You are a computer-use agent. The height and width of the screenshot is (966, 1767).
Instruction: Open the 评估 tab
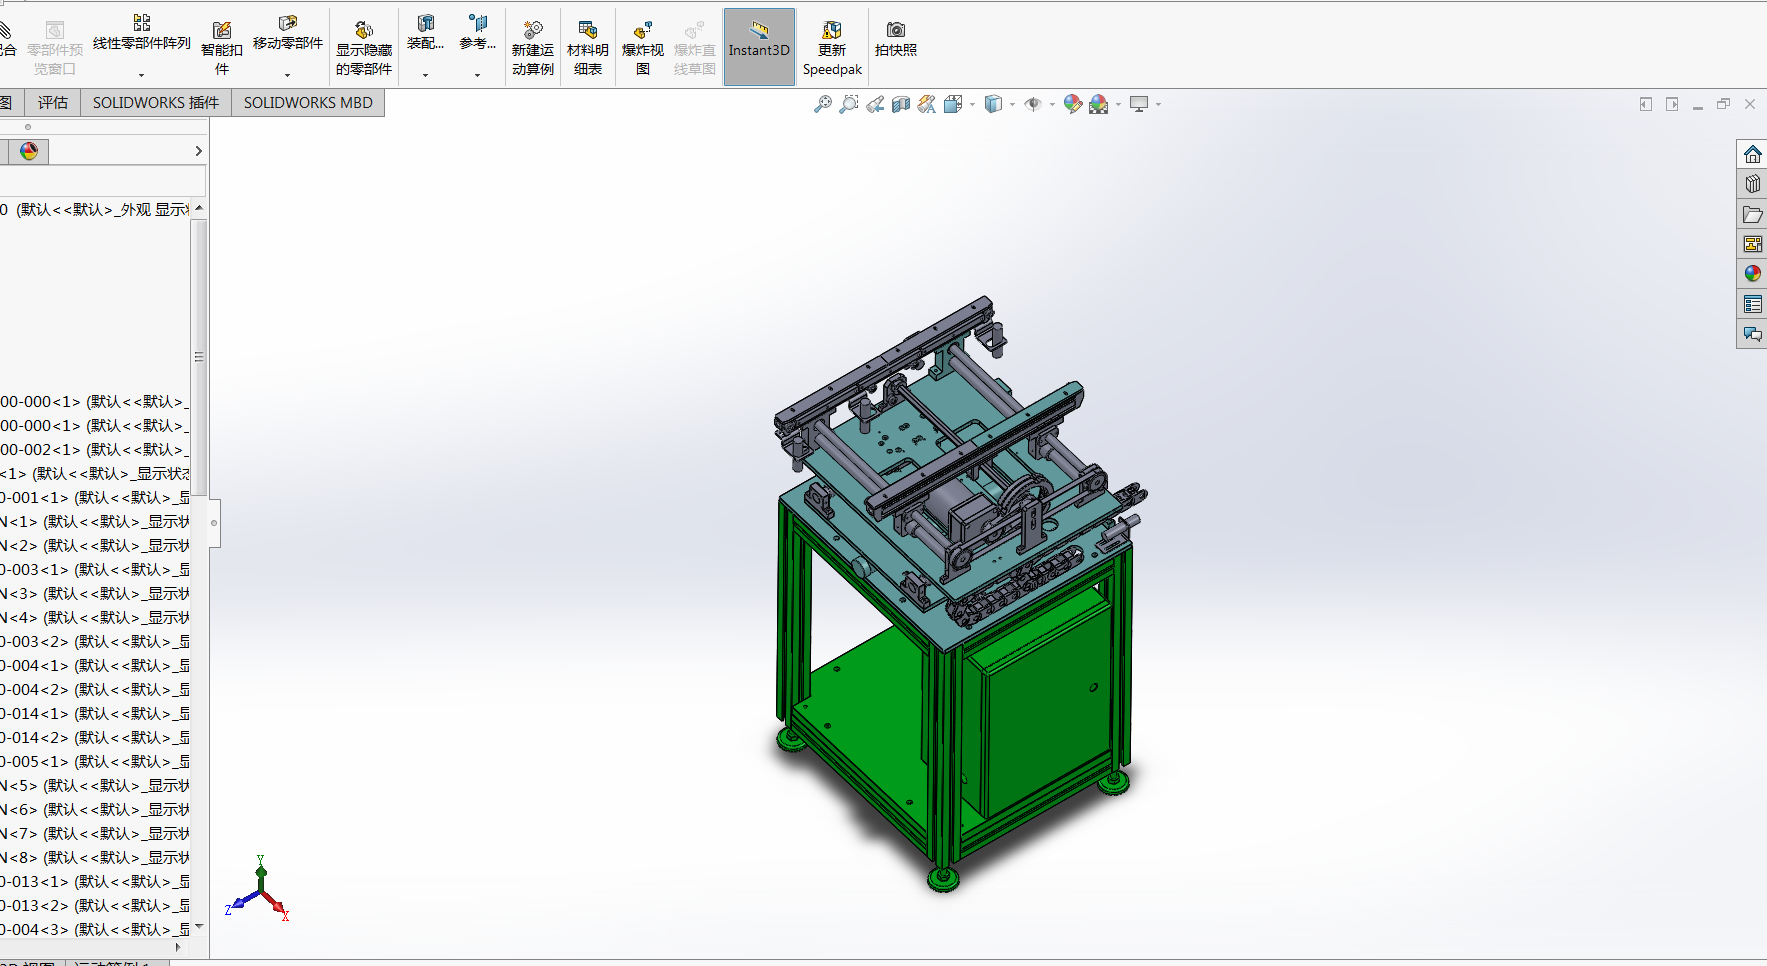point(53,103)
